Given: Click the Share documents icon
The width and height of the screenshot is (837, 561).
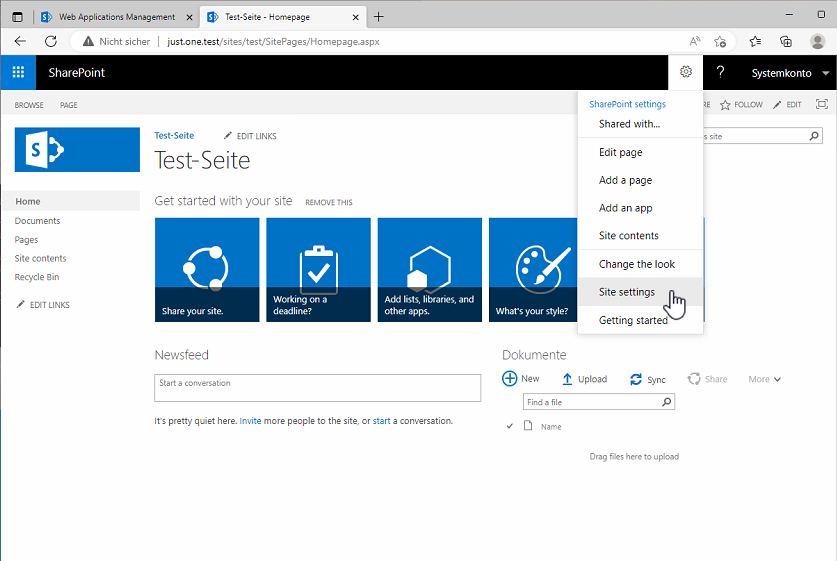Looking at the screenshot, I should point(693,379).
